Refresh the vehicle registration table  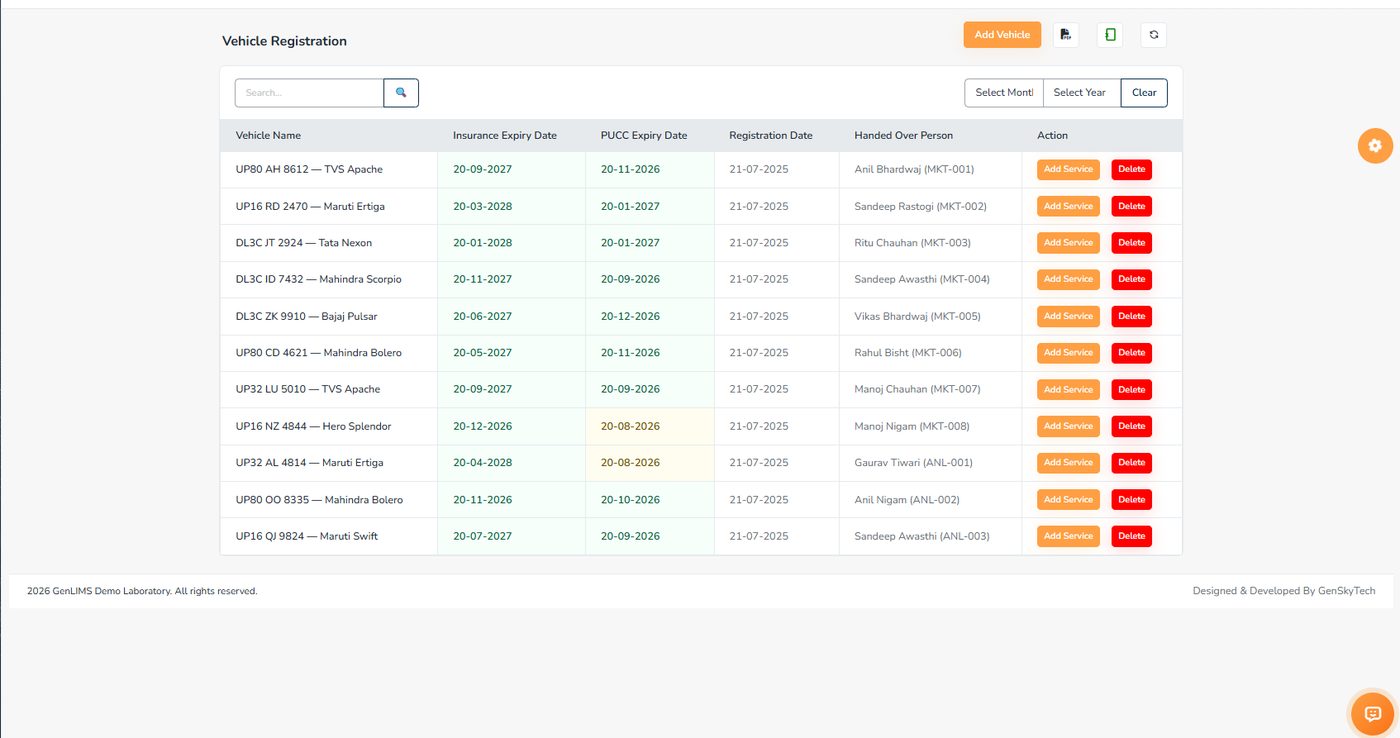(x=1154, y=35)
